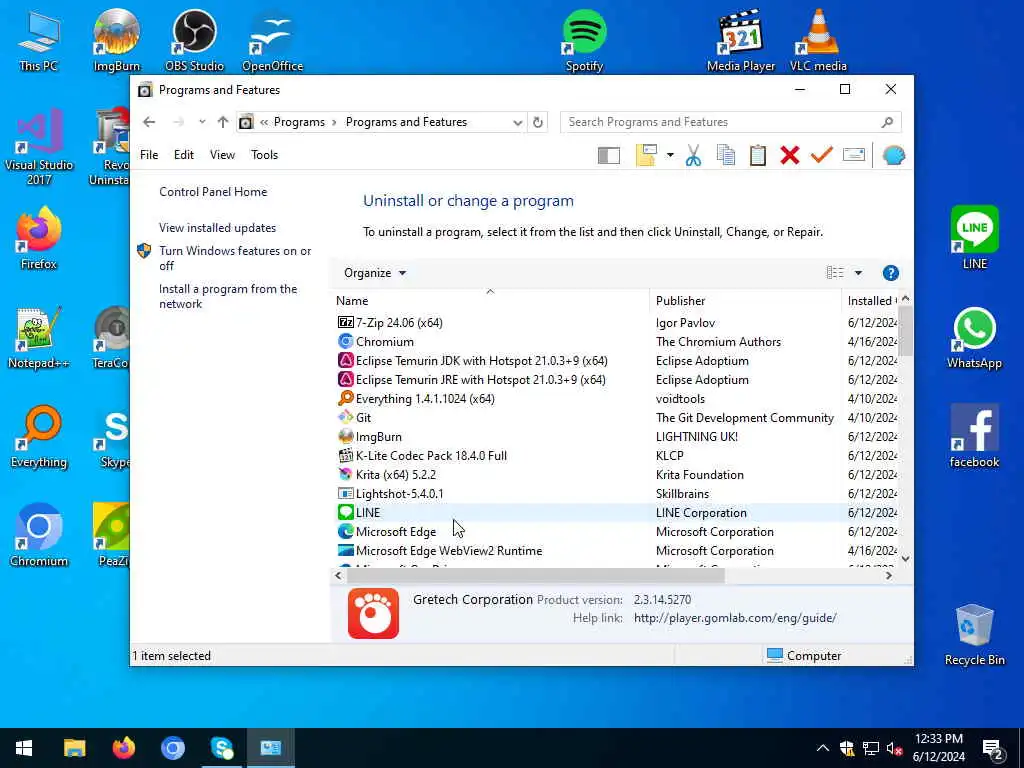The height and width of the screenshot is (768, 1024).
Task: Click the Recycle Bin desktop icon
Action: [x=974, y=635]
